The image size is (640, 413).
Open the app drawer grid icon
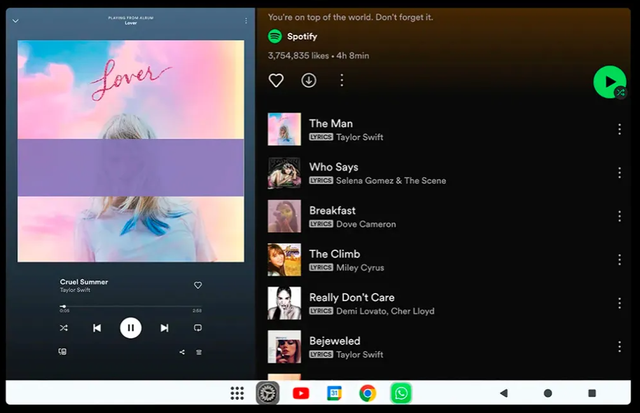pyautogui.click(x=237, y=393)
